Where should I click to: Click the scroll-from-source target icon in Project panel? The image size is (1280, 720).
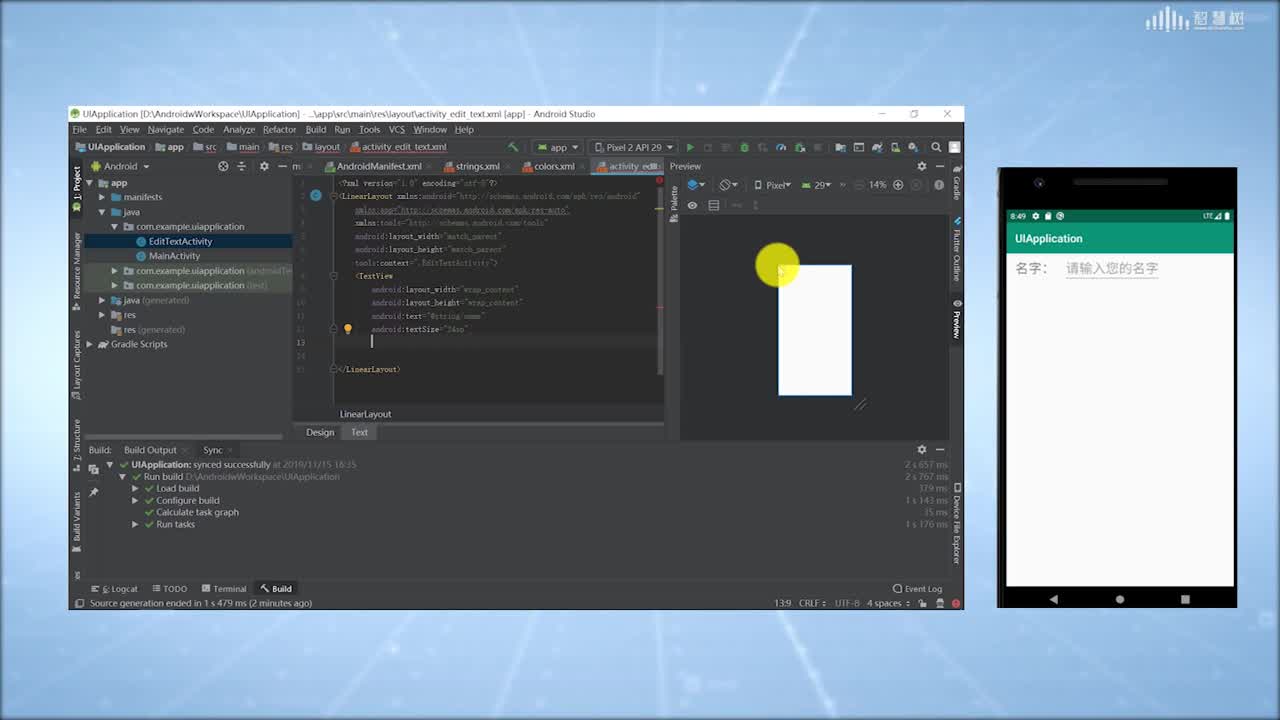pyautogui.click(x=223, y=166)
